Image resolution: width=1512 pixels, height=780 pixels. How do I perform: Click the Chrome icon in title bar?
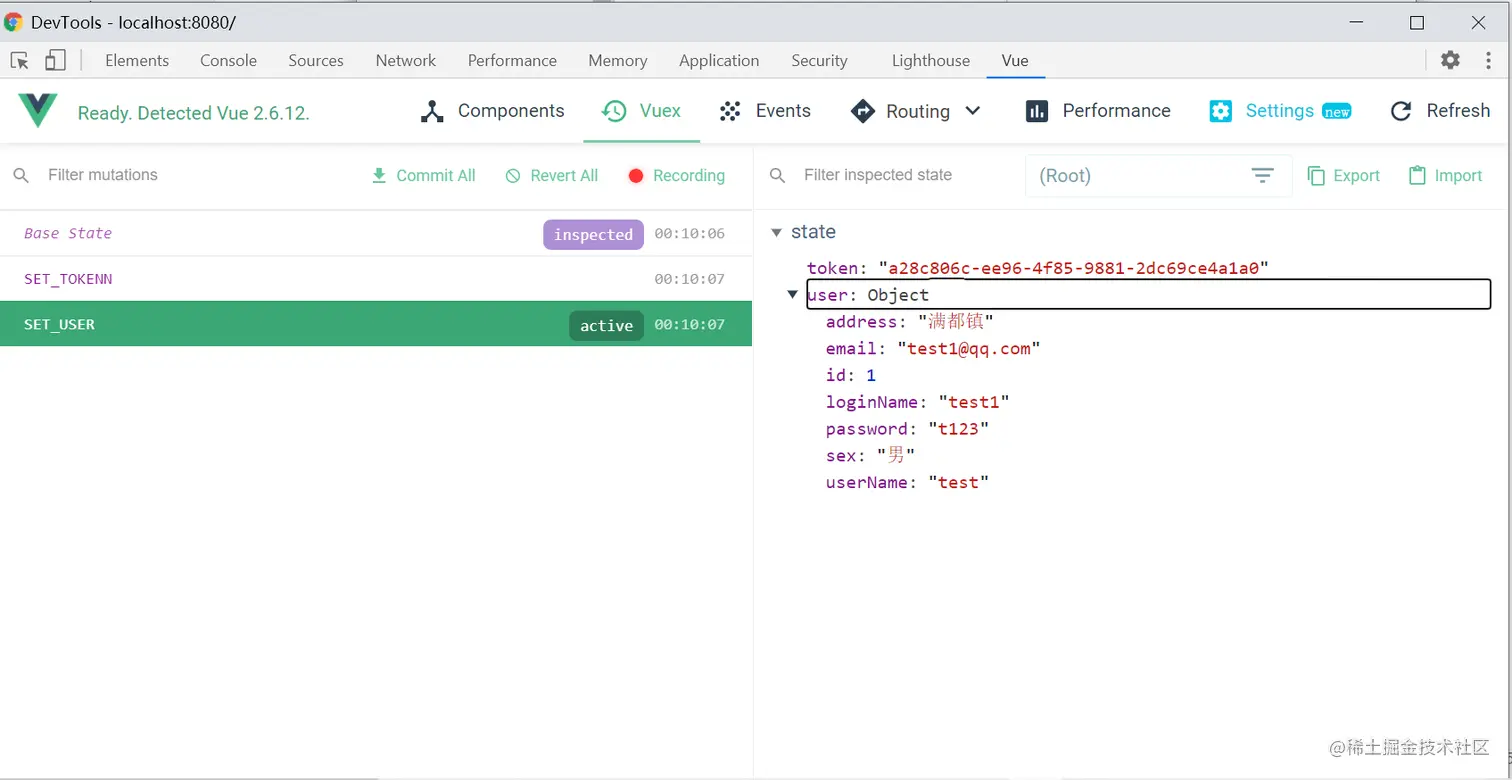13,22
